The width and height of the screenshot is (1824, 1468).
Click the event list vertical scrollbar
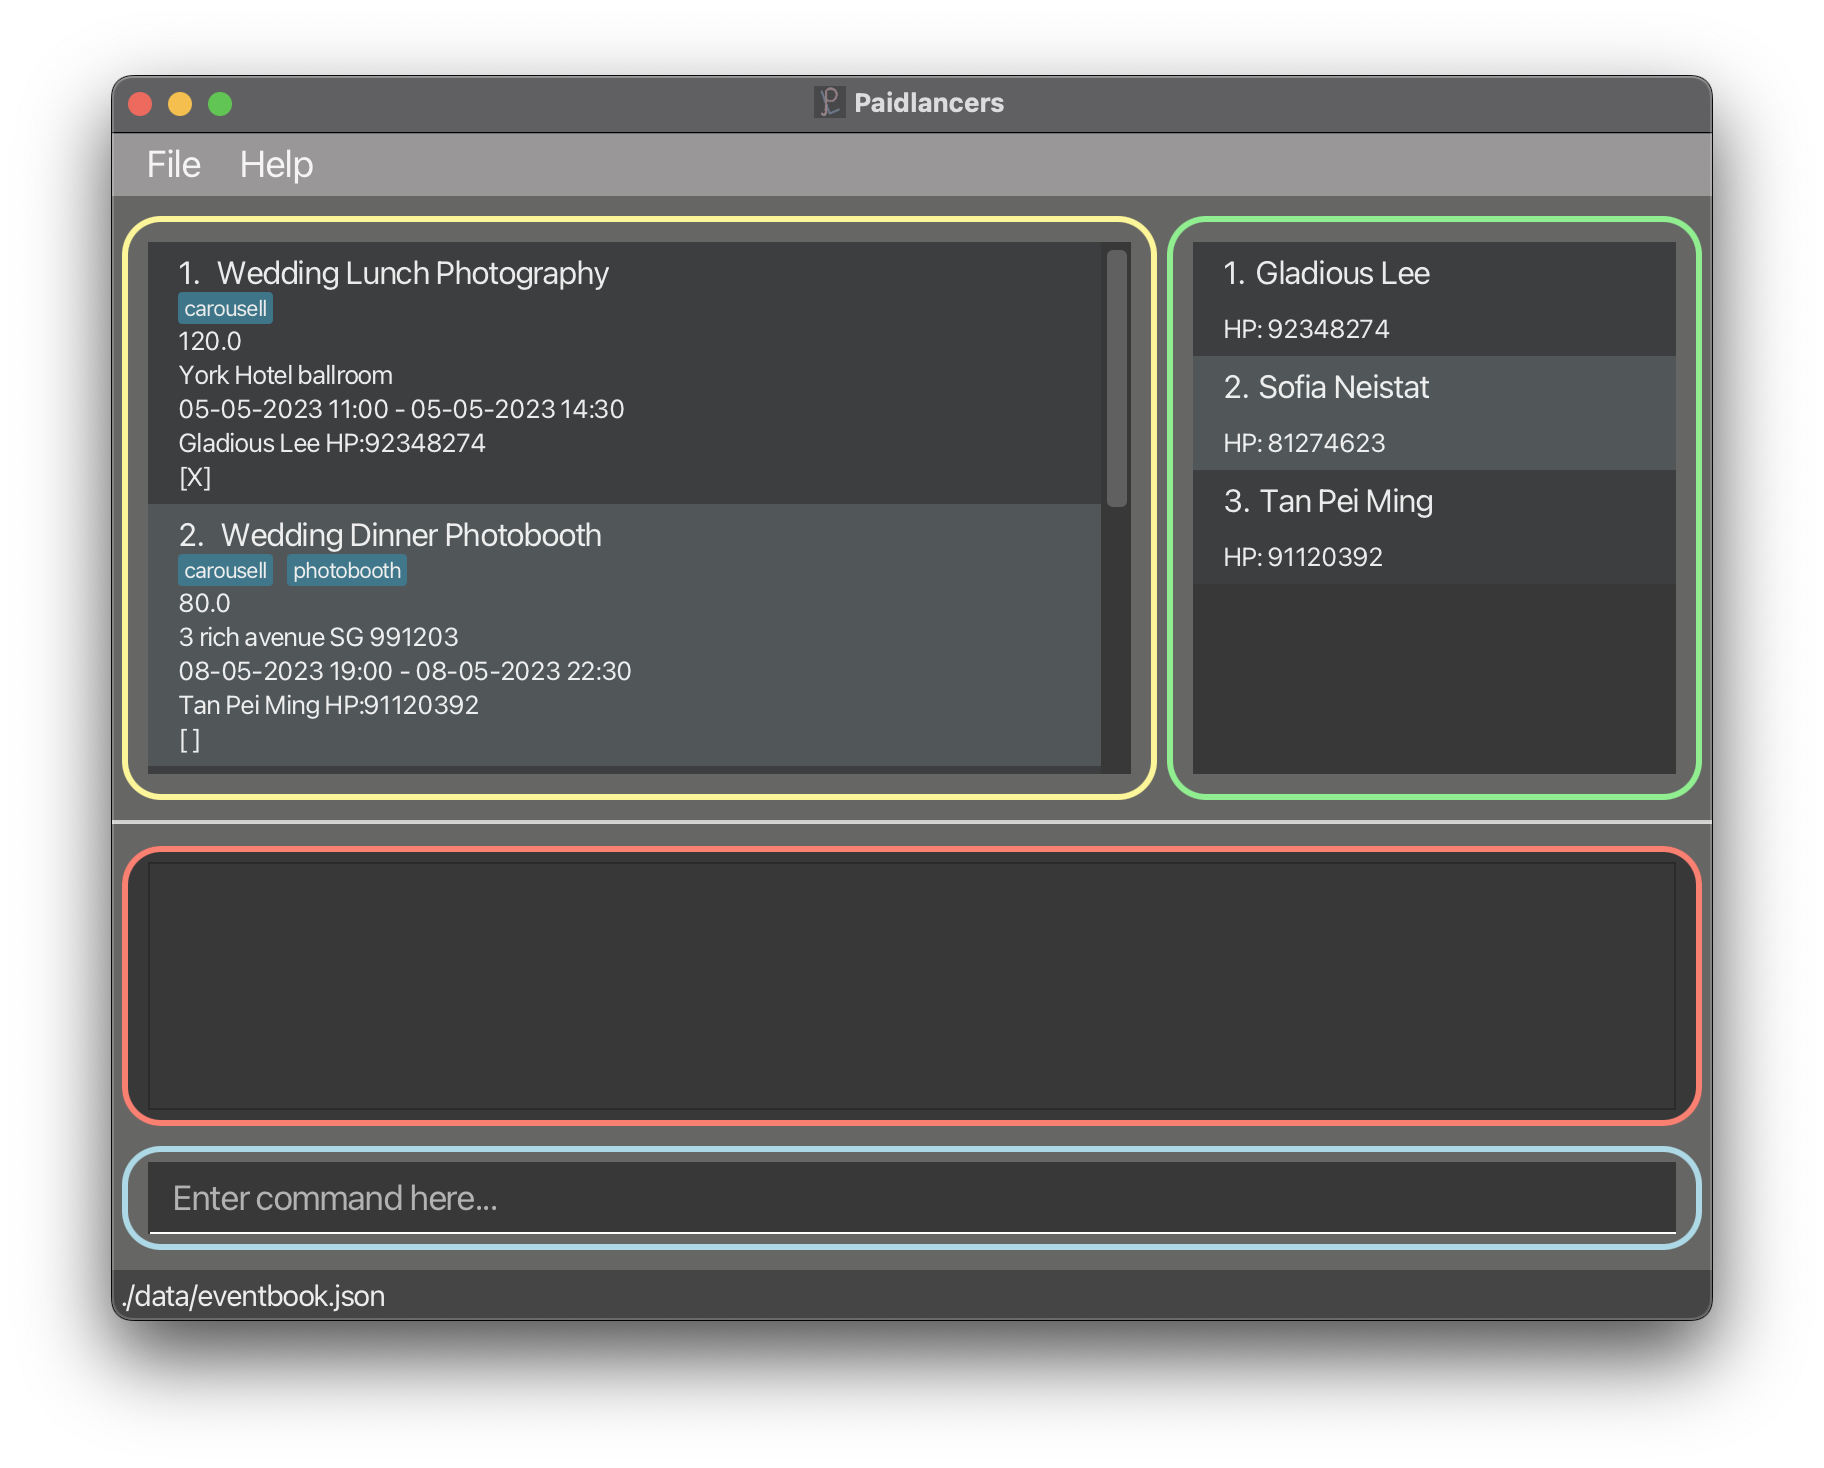[x=1116, y=378]
